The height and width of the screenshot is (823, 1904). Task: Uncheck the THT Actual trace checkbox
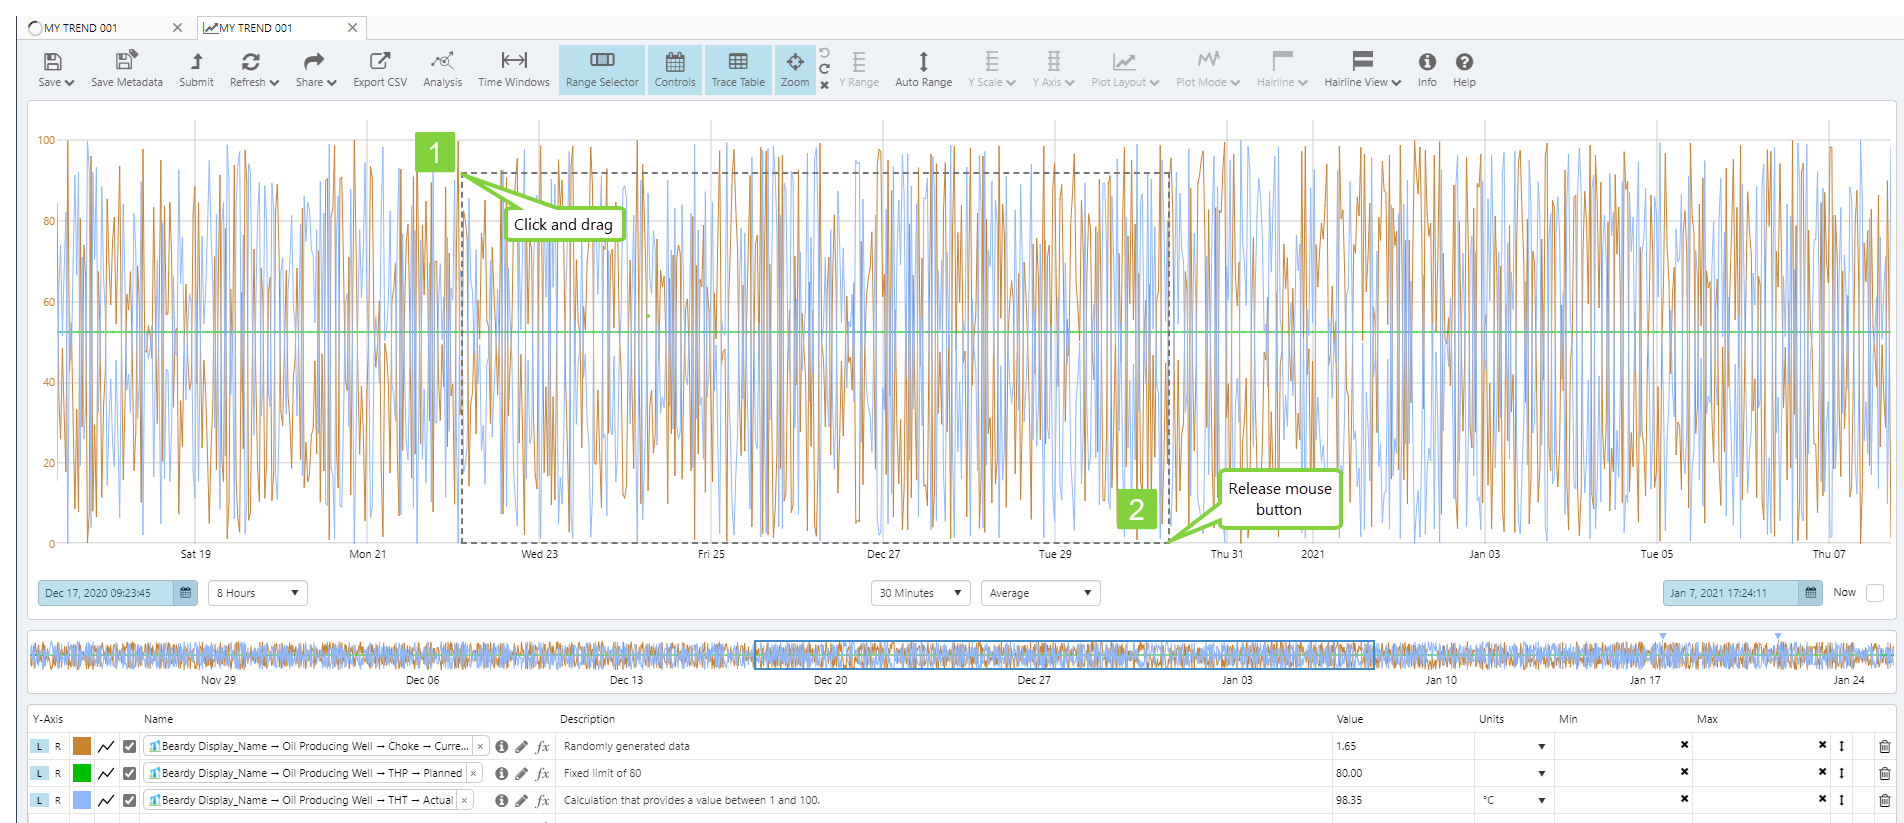130,800
